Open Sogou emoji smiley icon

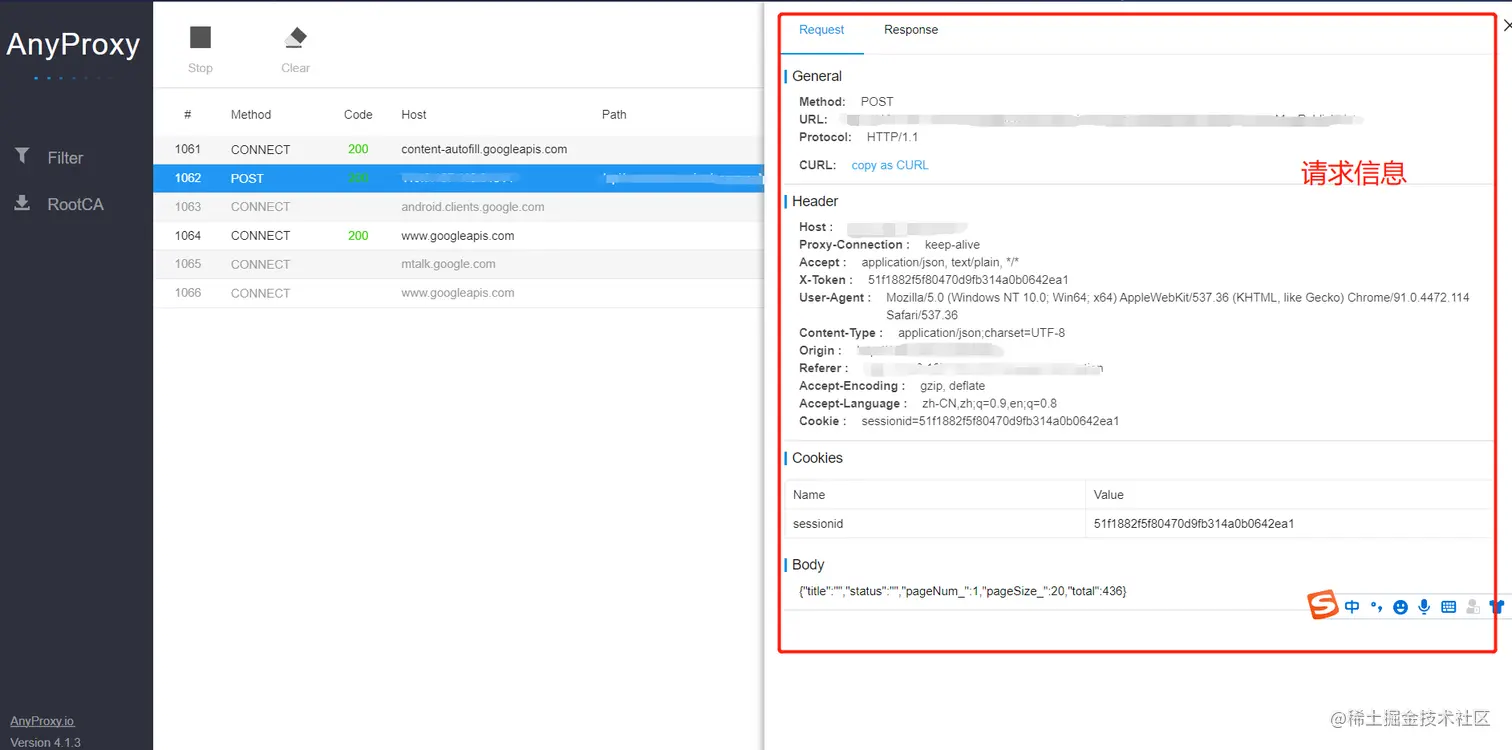pos(1400,606)
